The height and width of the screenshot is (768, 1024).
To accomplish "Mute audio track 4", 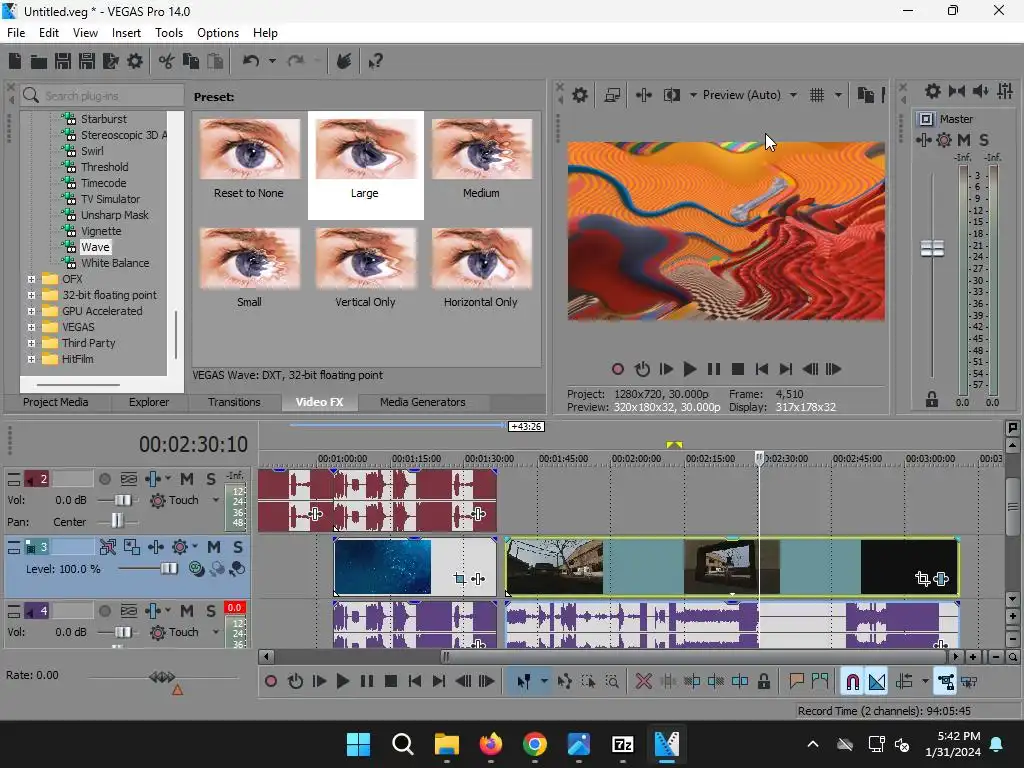I will click(187, 611).
